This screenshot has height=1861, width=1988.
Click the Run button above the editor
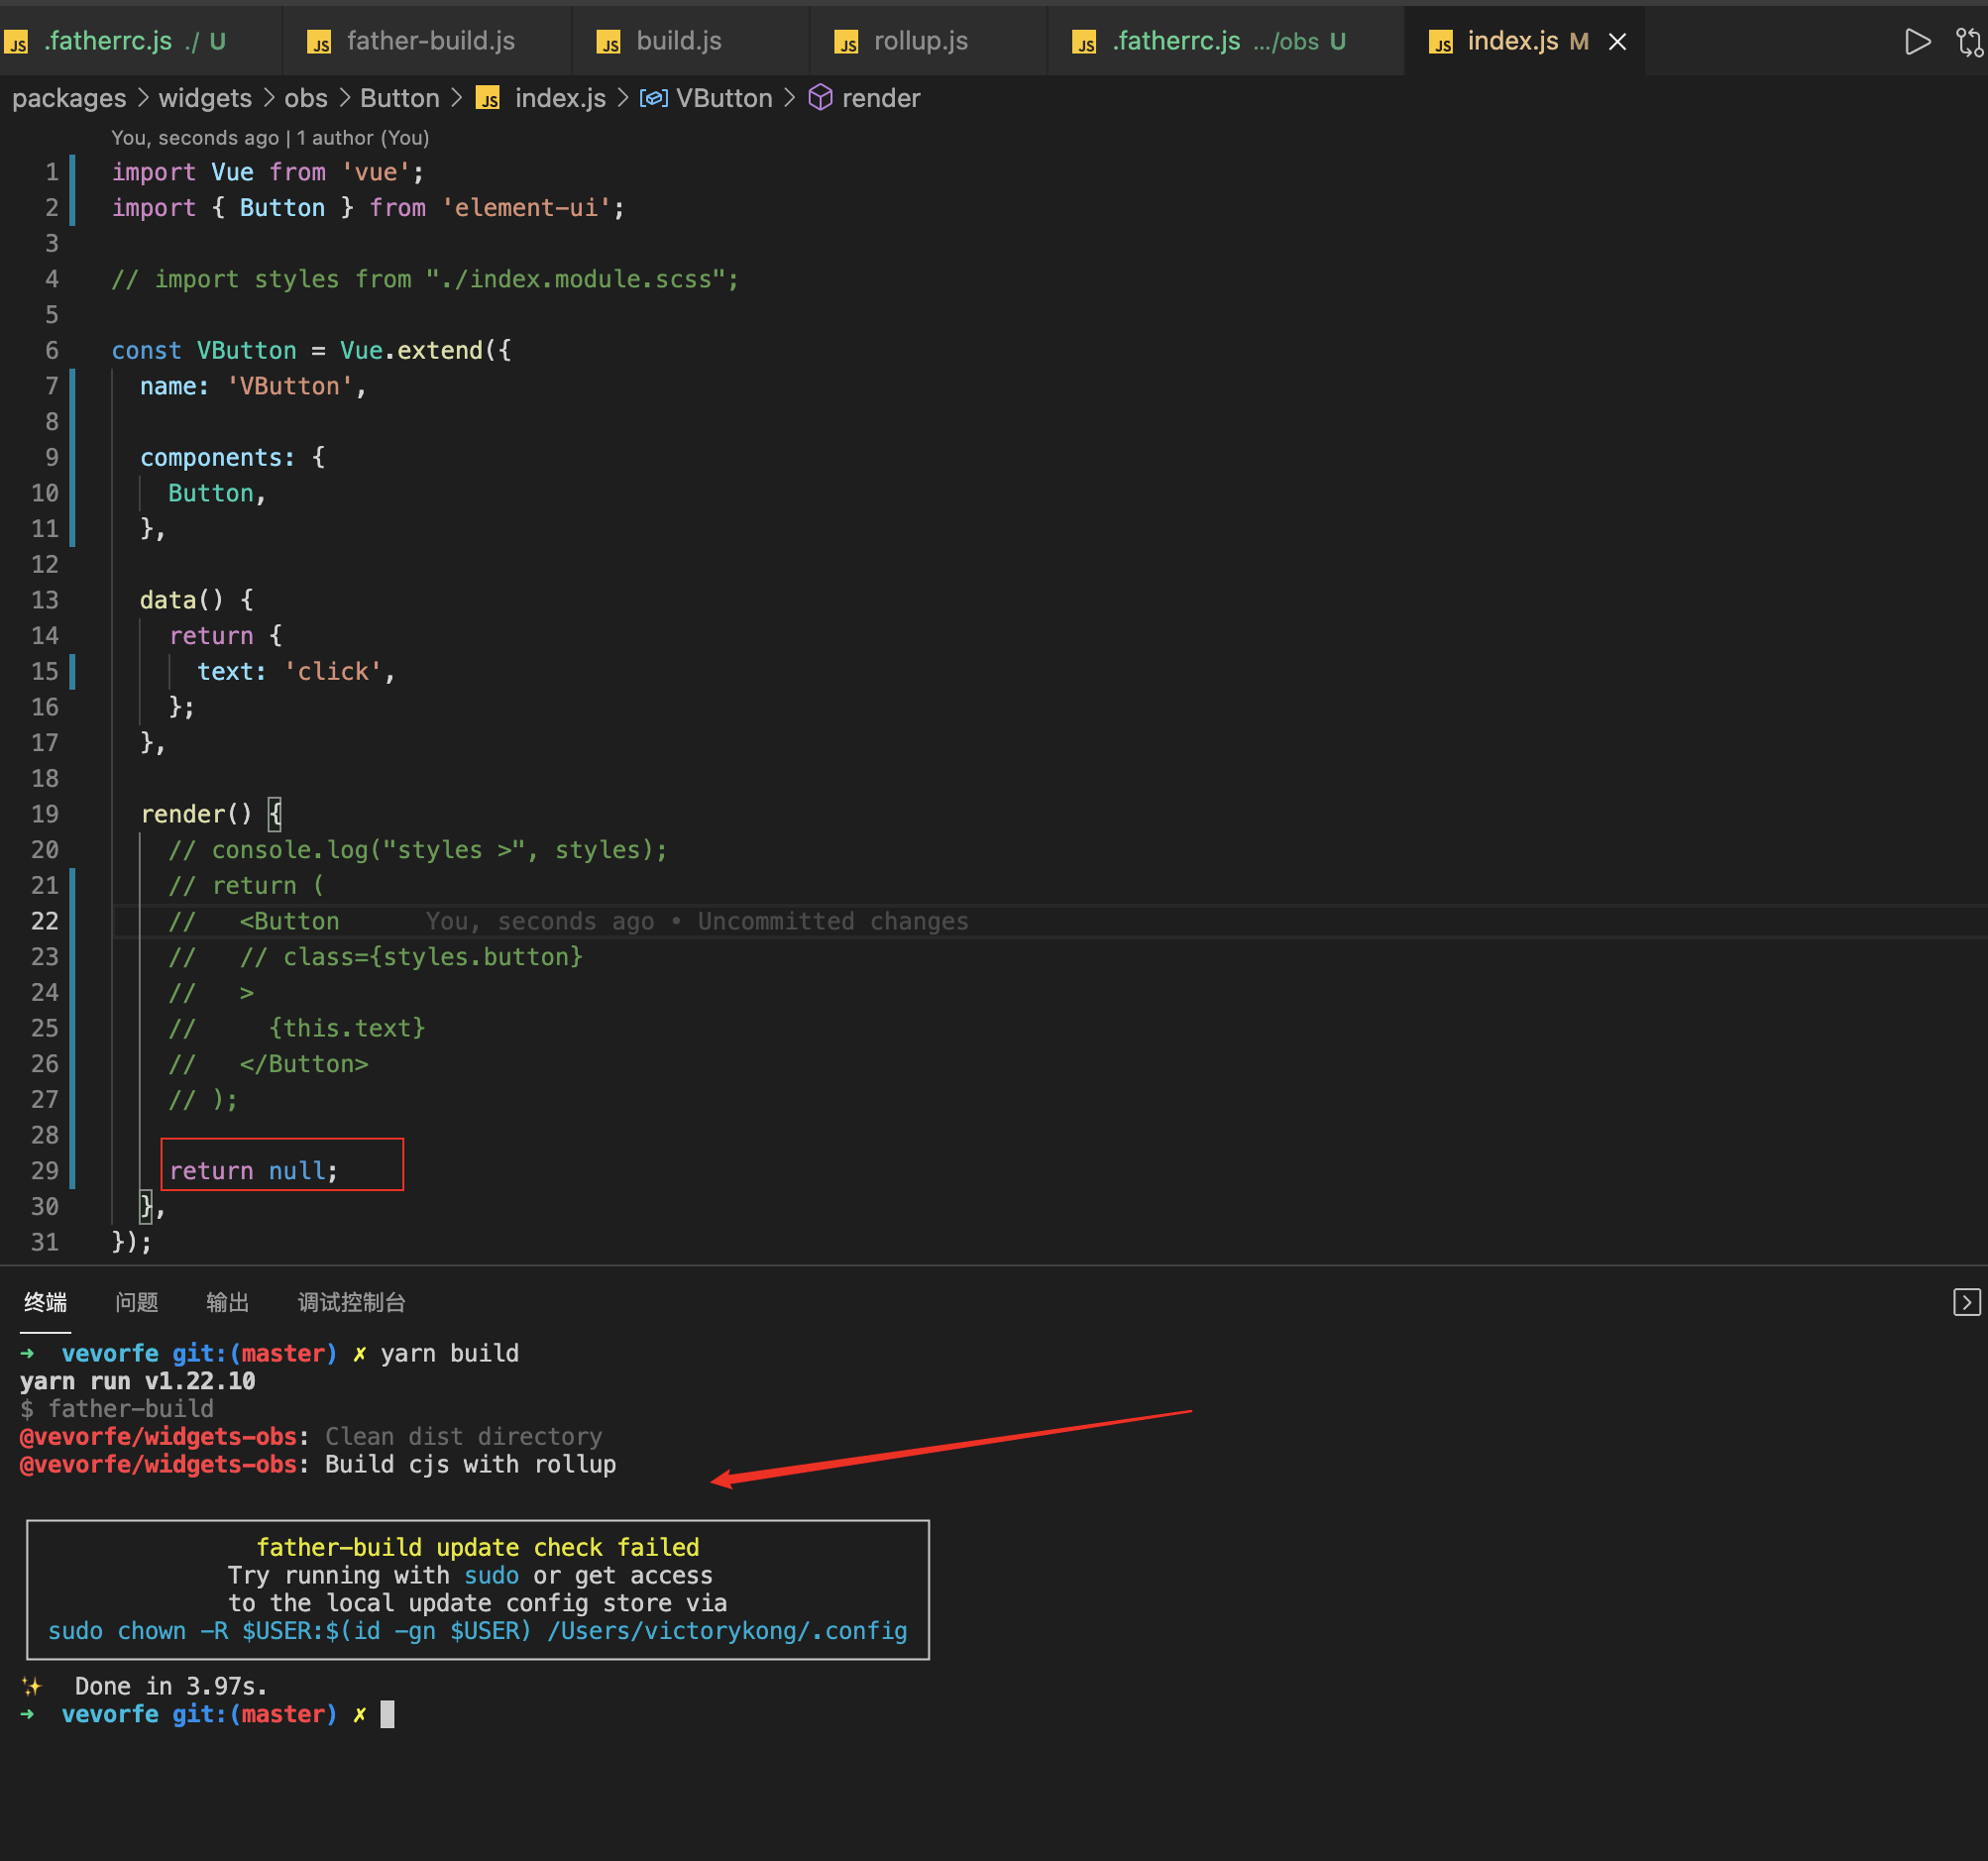[x=1917, y=41]
